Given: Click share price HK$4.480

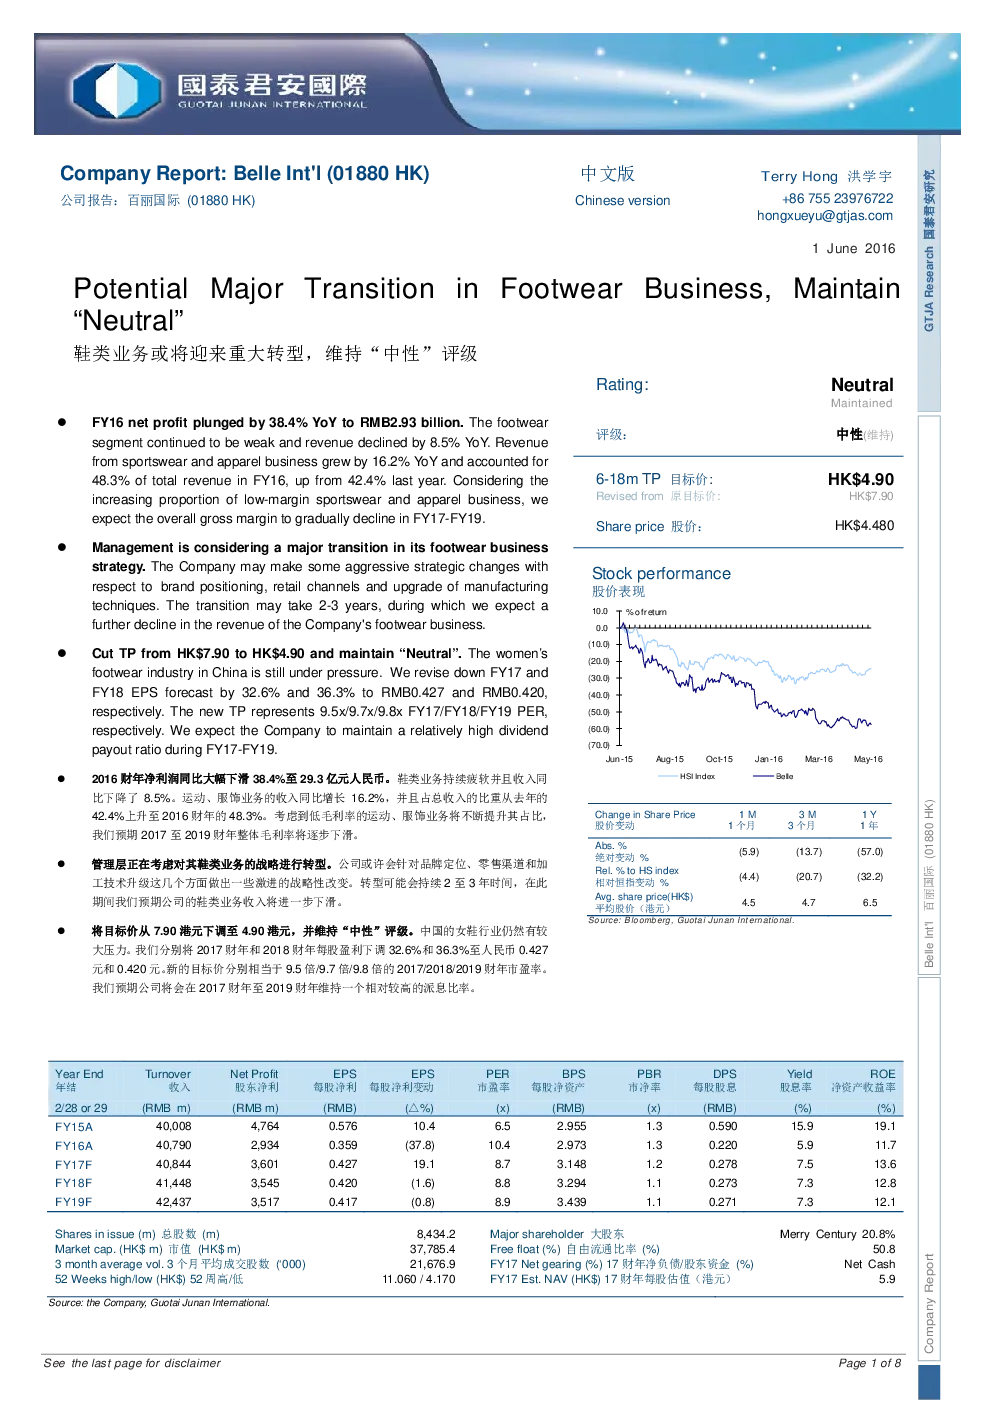Looking at the screenshot, I should click(864, 525).
